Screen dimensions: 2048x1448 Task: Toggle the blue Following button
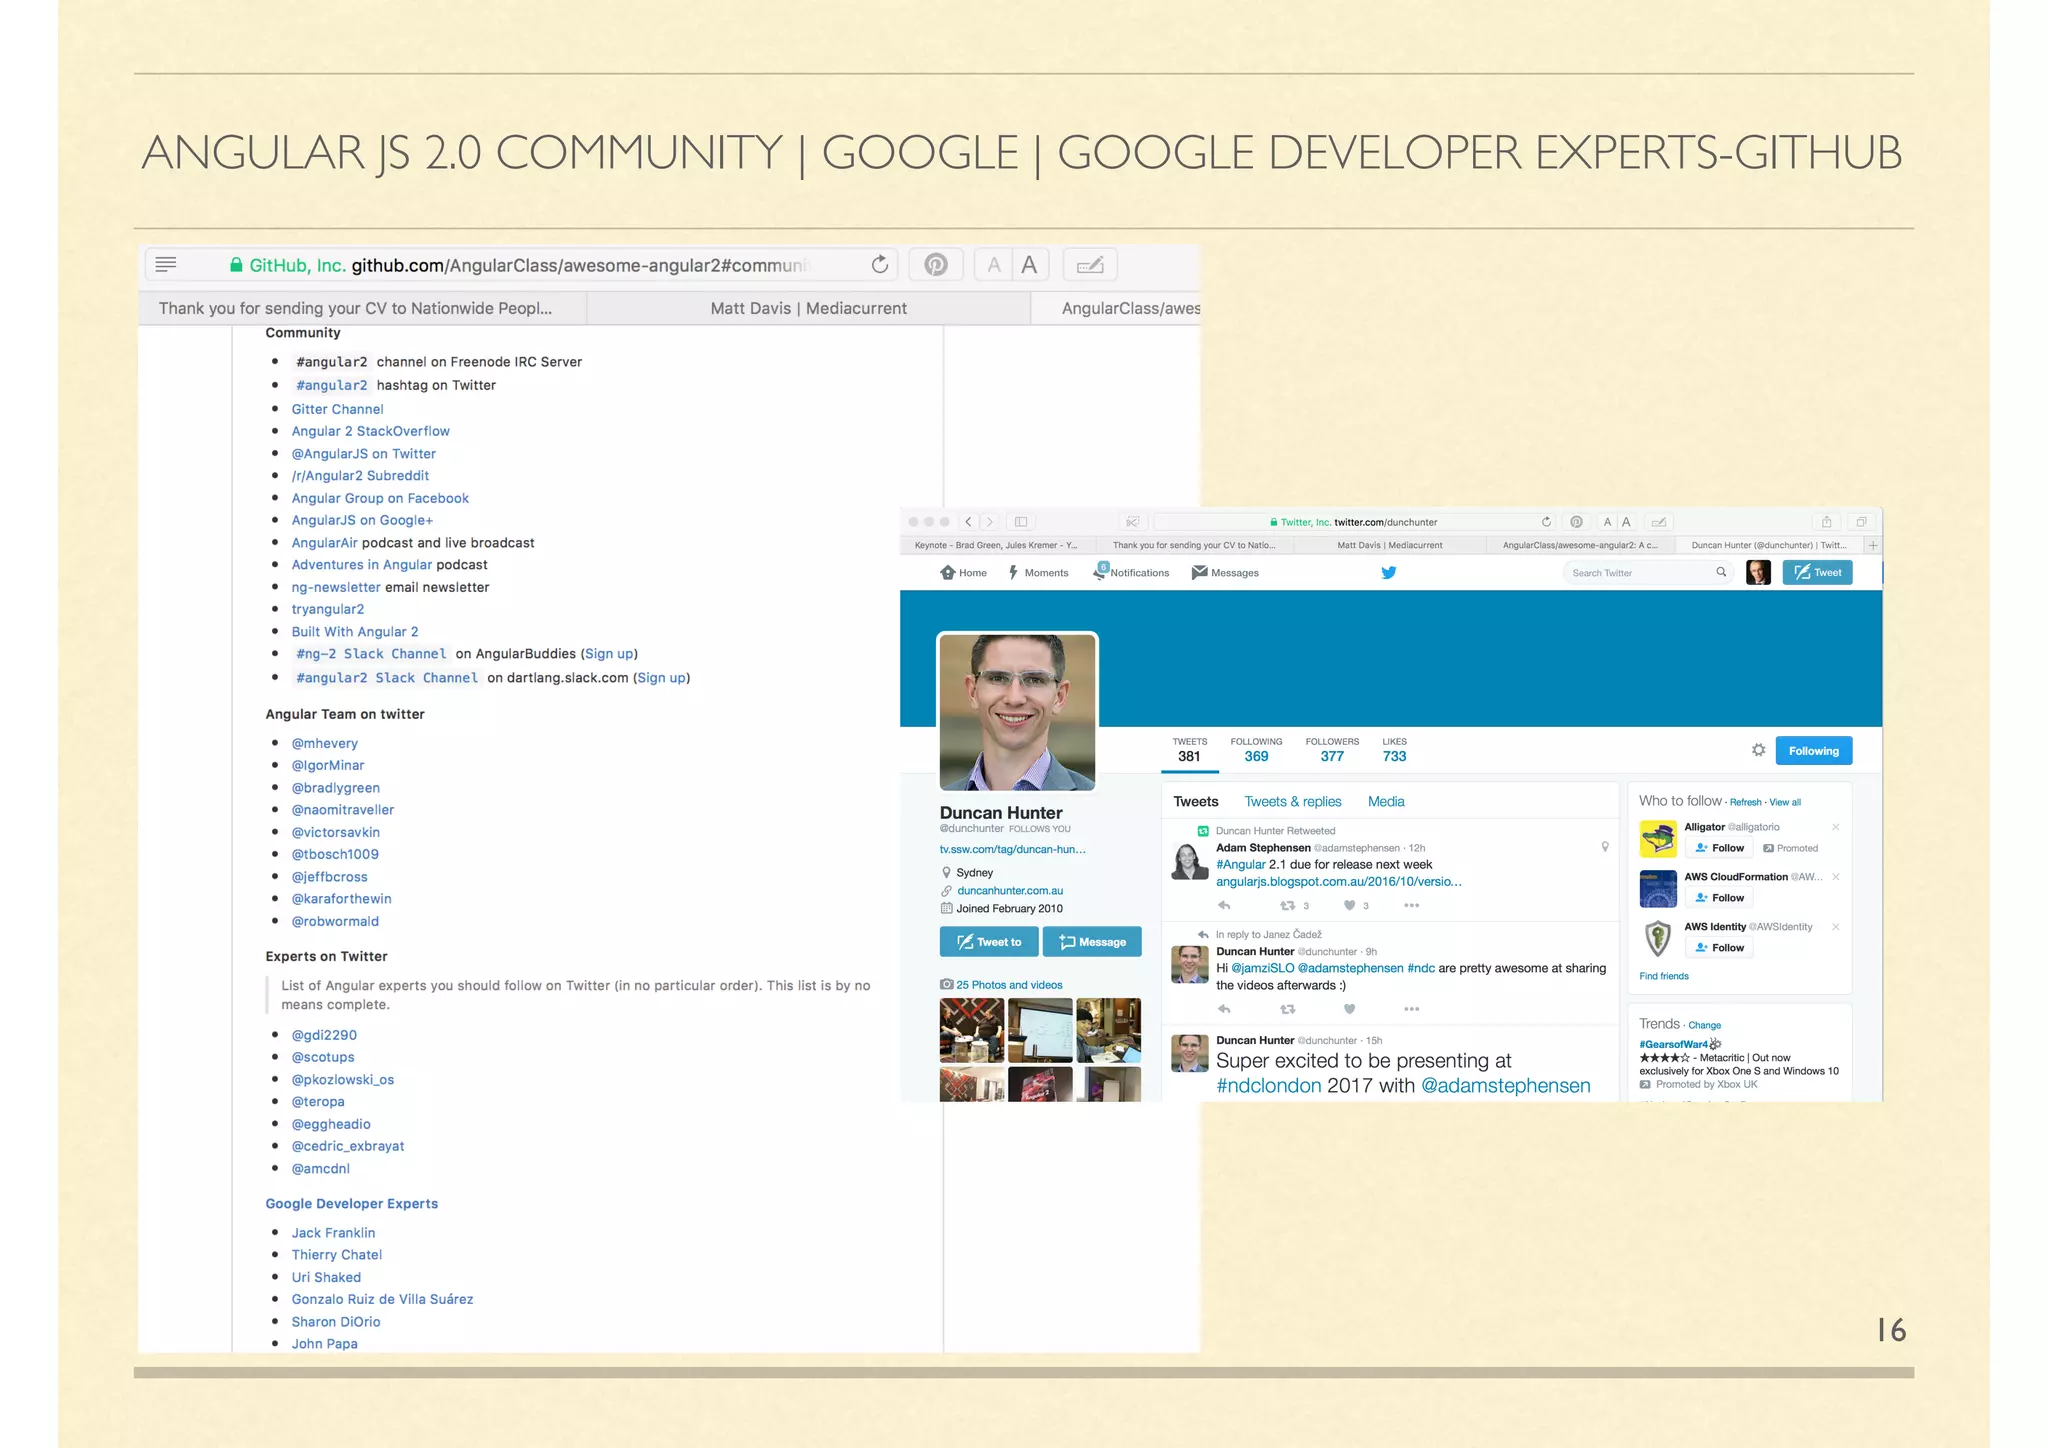click(1813, 751)
